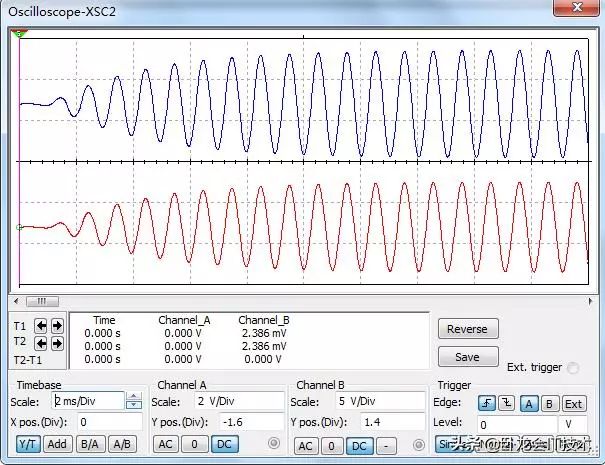
Task: Edit Channel A Scale field
Action: point(239,401)
